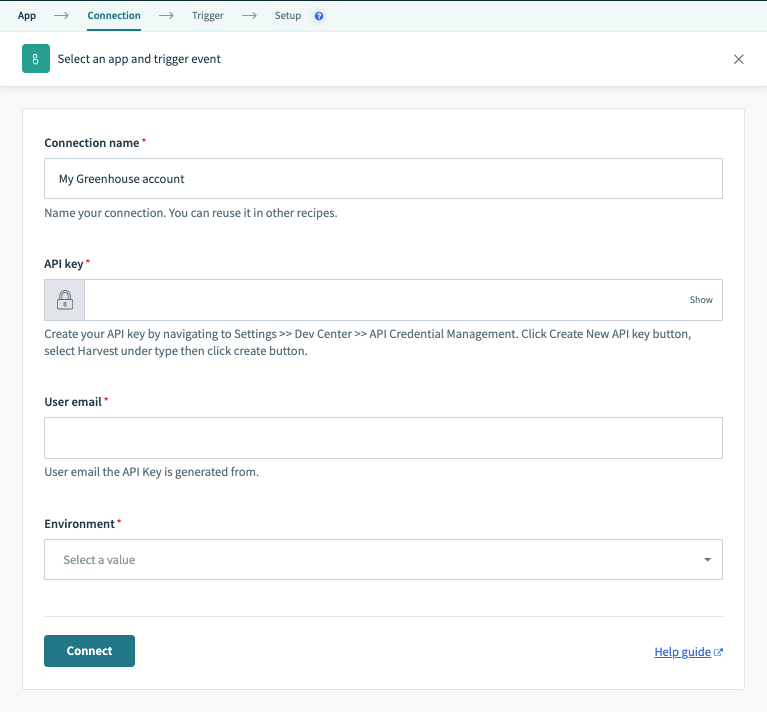Click the Greenhouse app icon in header
The height and width of the screenshot is (712, 767).
36,59
